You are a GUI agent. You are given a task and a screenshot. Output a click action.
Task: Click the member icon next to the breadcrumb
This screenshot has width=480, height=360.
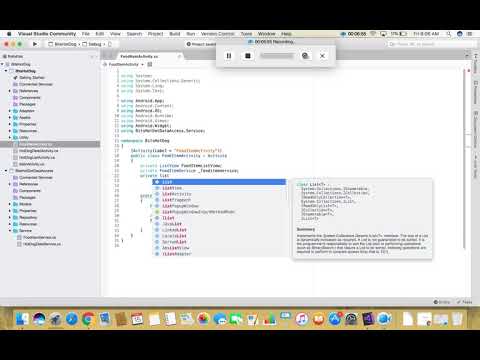(x=150, y=64)
